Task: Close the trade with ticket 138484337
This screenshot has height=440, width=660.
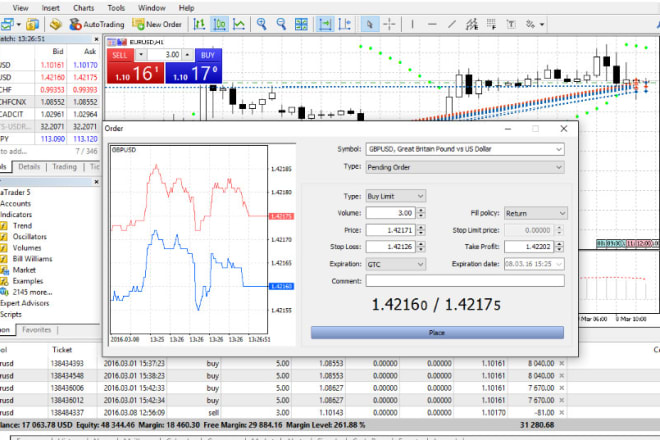Action: point(562,413)
